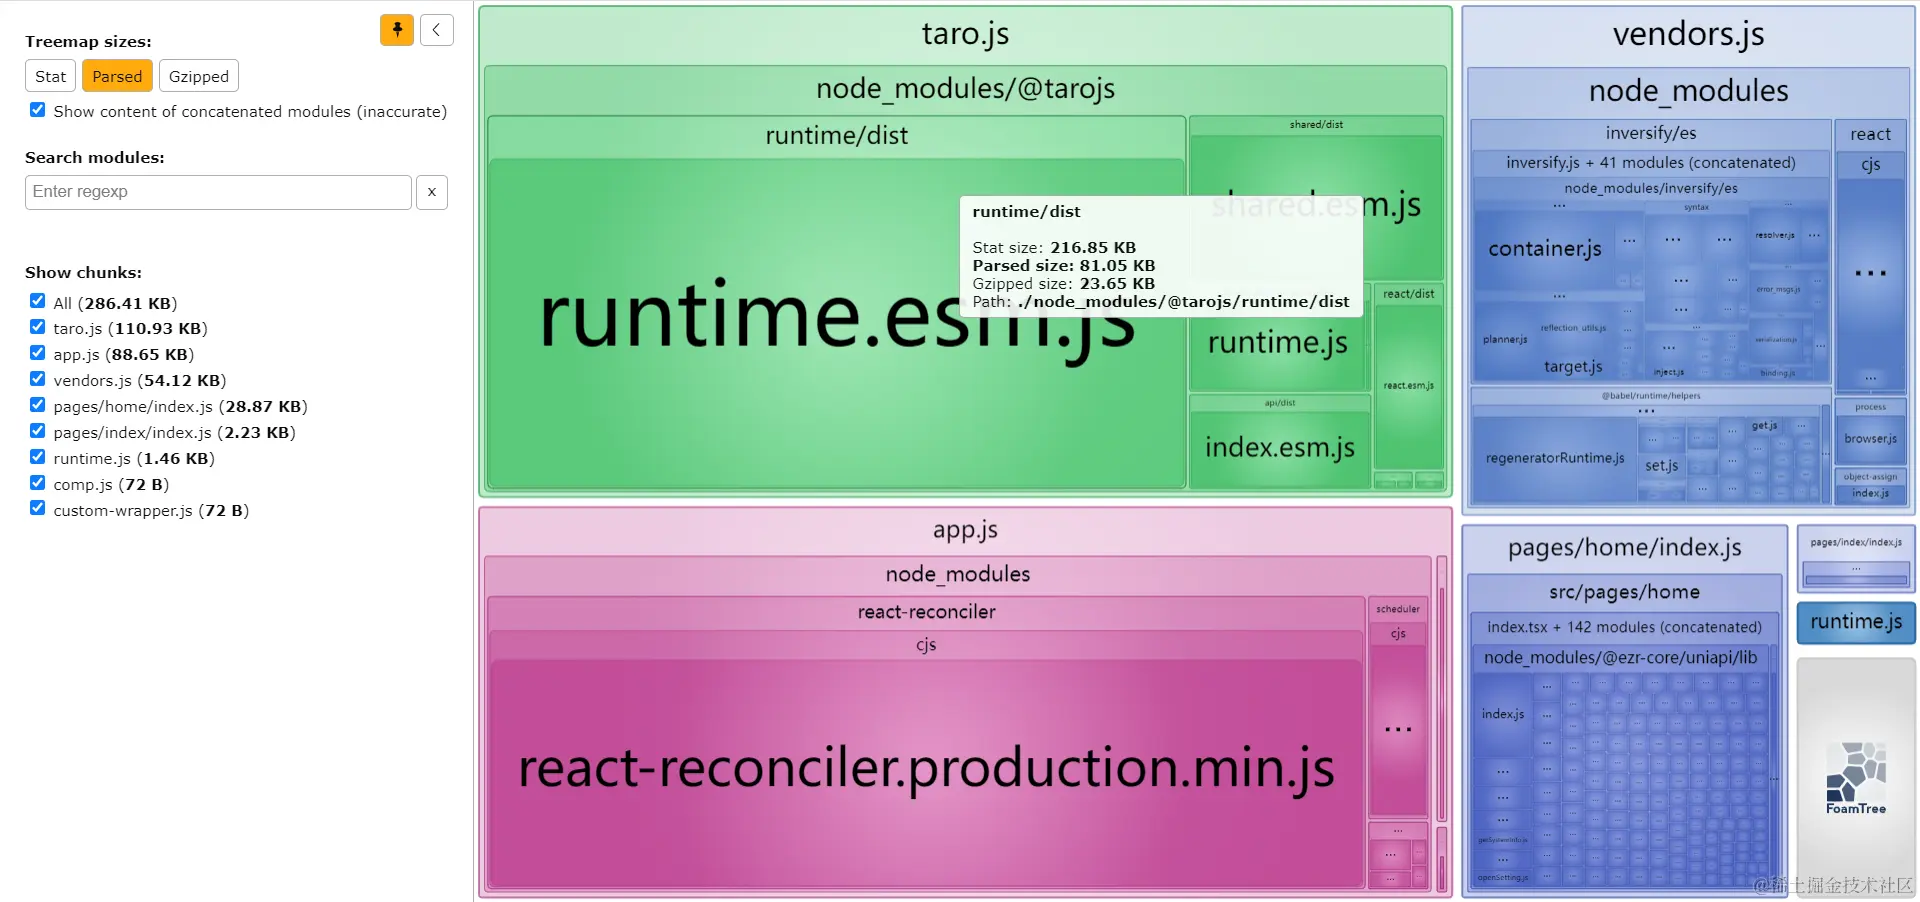Click the orange pin sidebar icon

(397, 30)
